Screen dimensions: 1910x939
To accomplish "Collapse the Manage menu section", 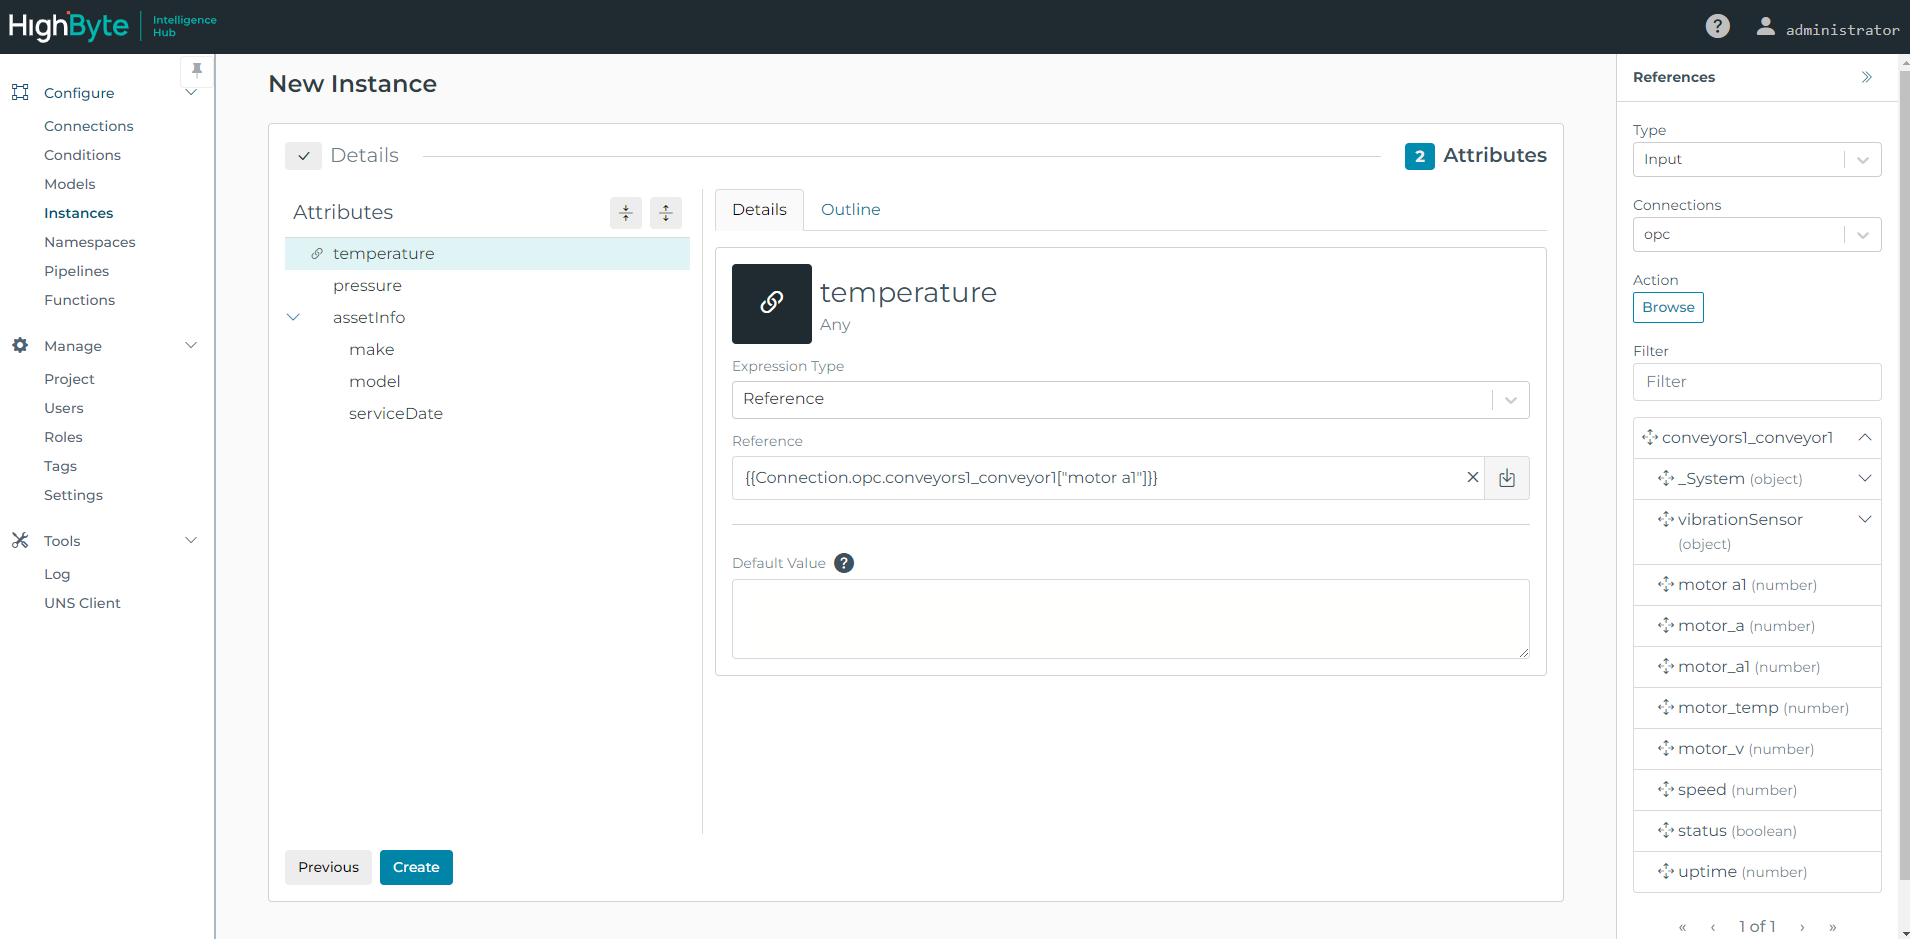I will coord(191,345).
